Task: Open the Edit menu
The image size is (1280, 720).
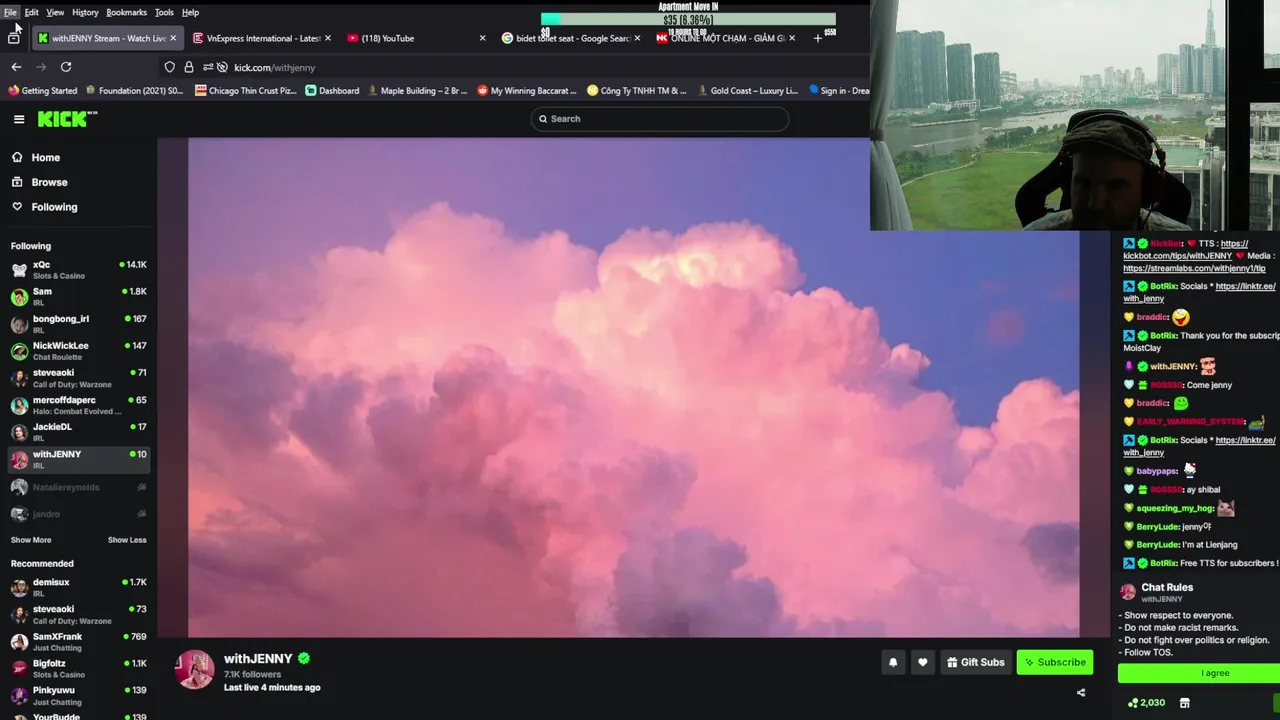Action: point(32,12)
